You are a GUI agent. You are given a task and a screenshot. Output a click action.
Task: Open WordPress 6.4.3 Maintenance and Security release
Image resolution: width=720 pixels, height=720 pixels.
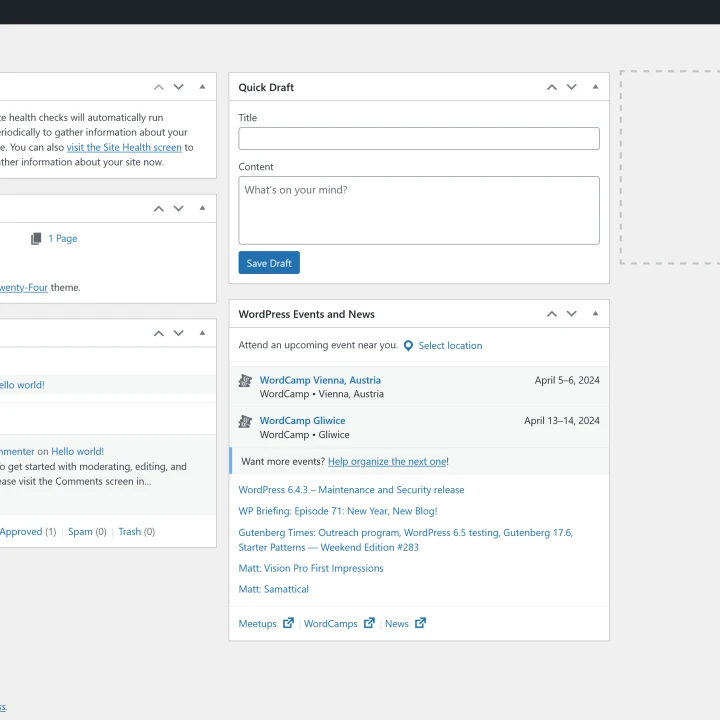(351, 490)
